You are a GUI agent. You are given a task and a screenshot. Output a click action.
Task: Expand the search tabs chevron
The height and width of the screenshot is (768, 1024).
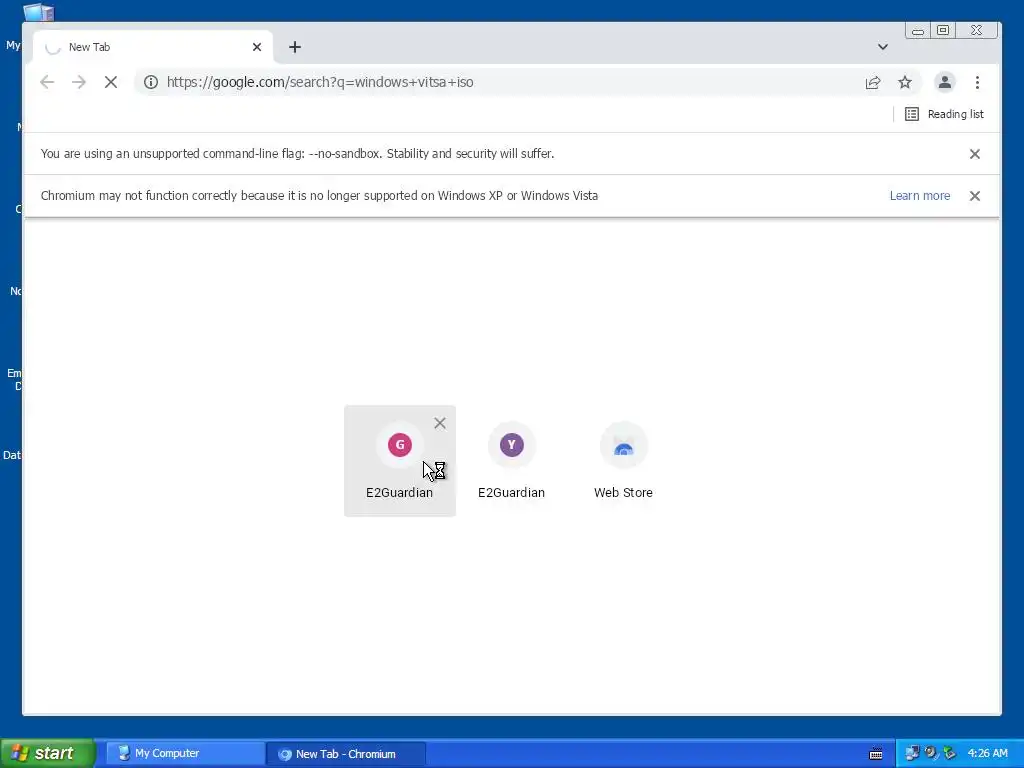(x=882, y=47)
